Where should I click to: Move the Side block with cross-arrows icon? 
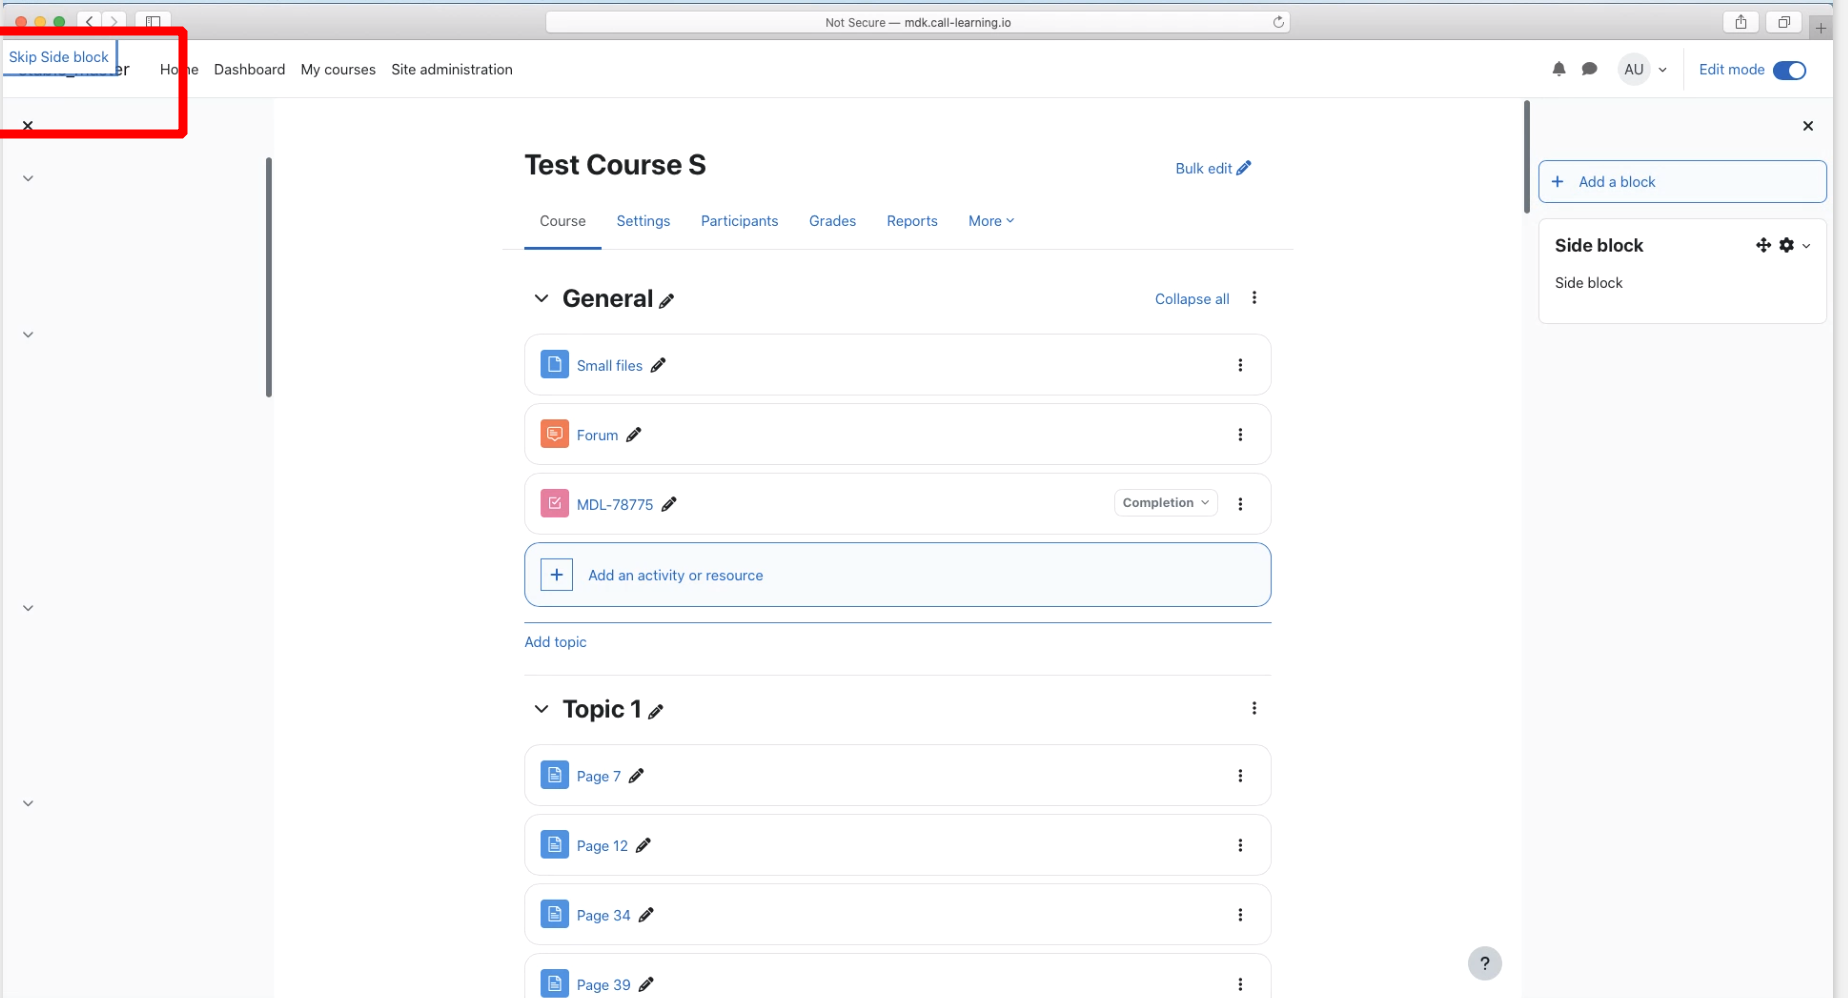click(1763, 245)
